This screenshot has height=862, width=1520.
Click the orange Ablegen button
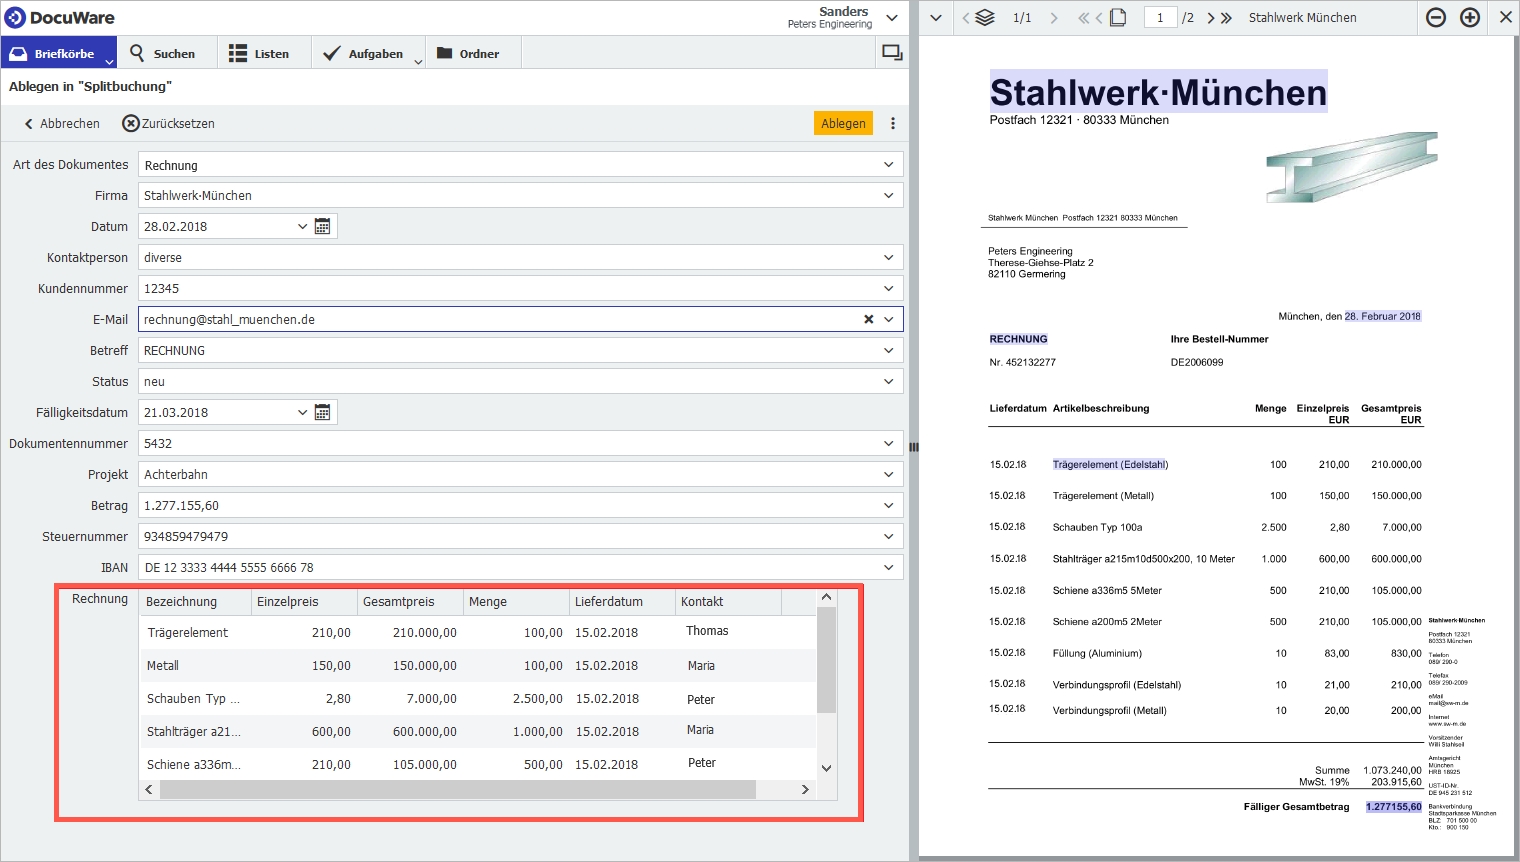[843, 123]
